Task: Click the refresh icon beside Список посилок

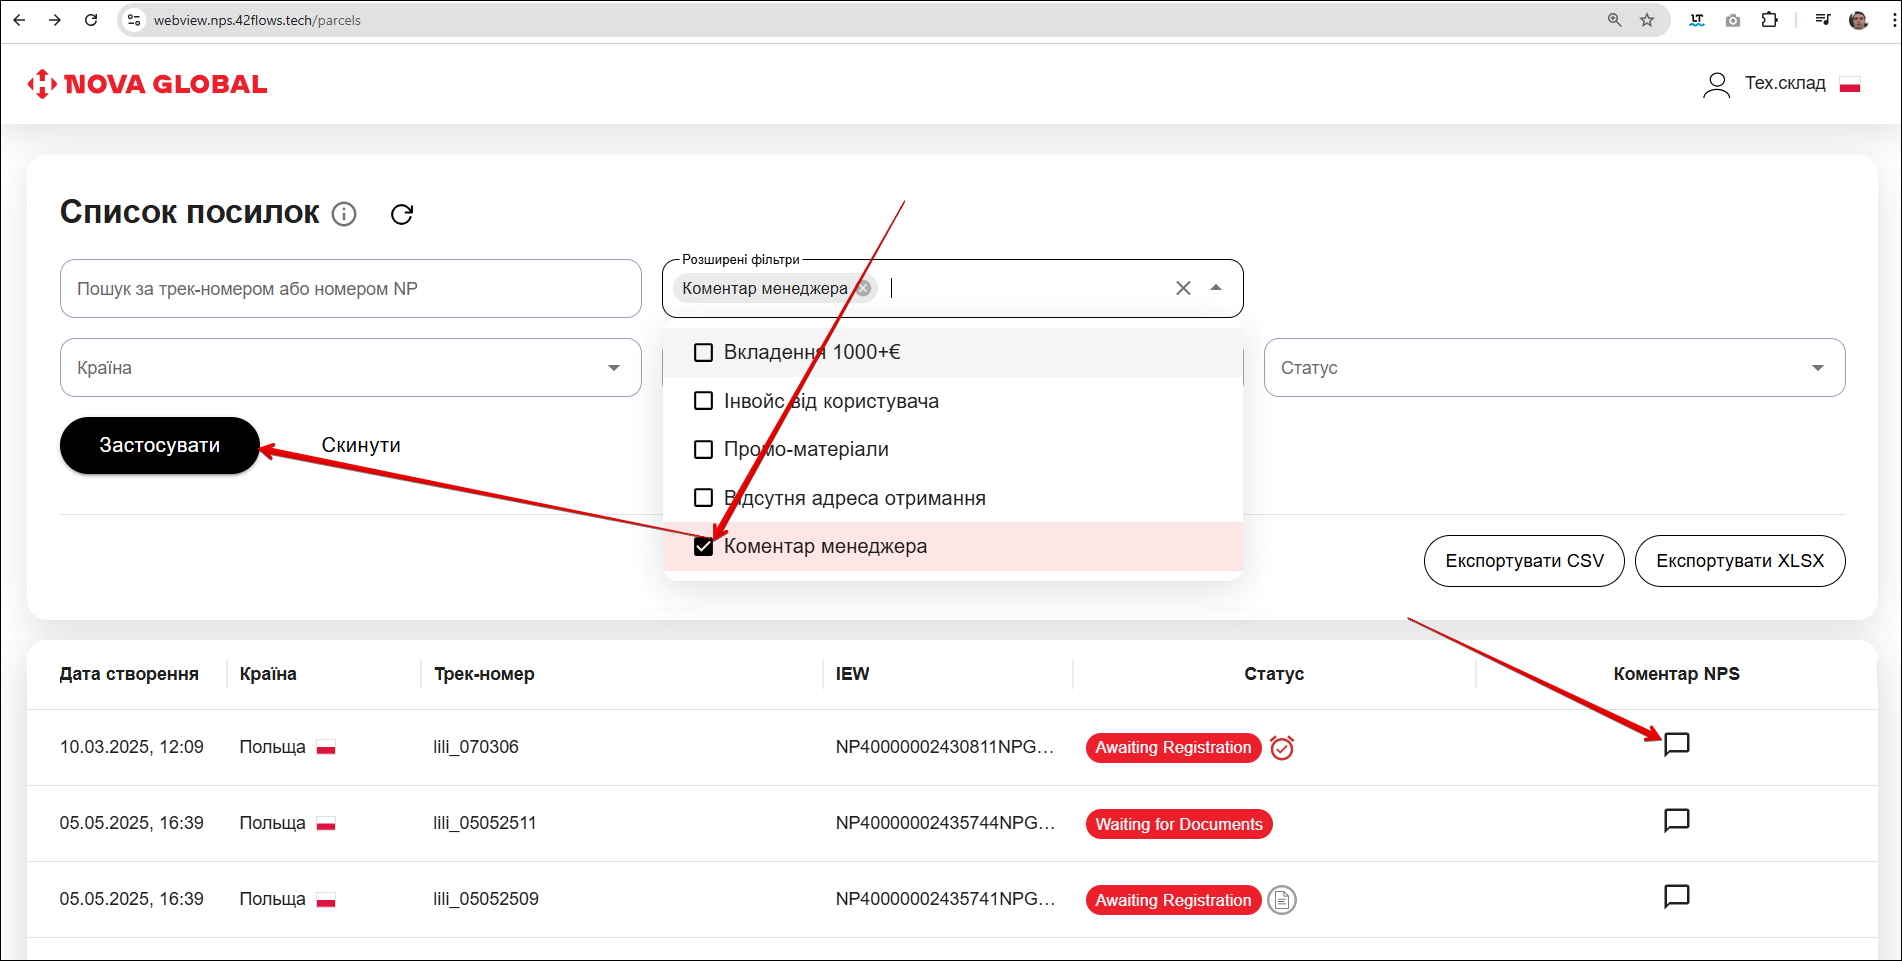Action: (x=402, y=214)
